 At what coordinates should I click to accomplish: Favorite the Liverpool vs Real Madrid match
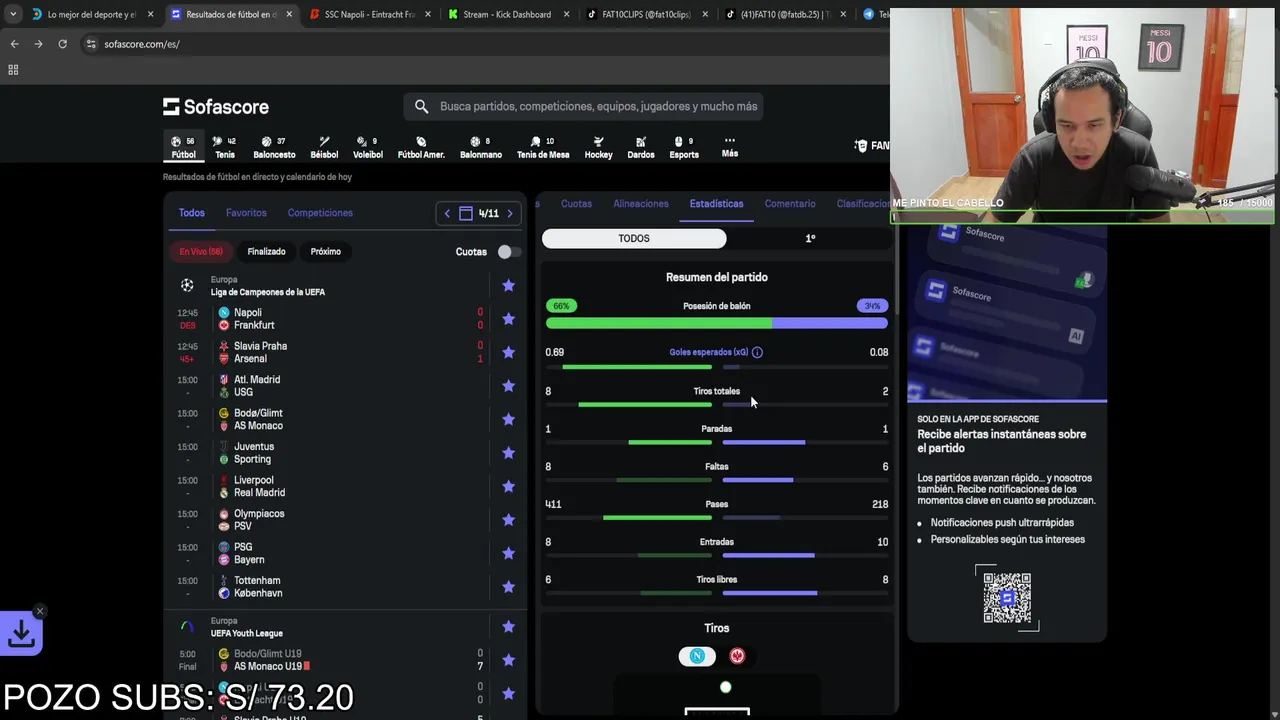pos(508,486)
